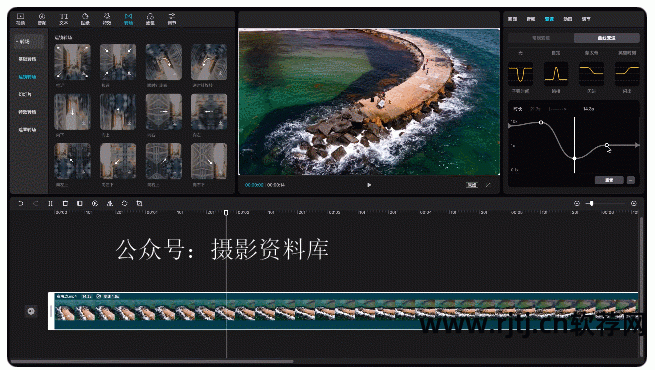Screen dimensions: 655x370
Task: Select the third sidebar transition category
Action: coord(25,94)
